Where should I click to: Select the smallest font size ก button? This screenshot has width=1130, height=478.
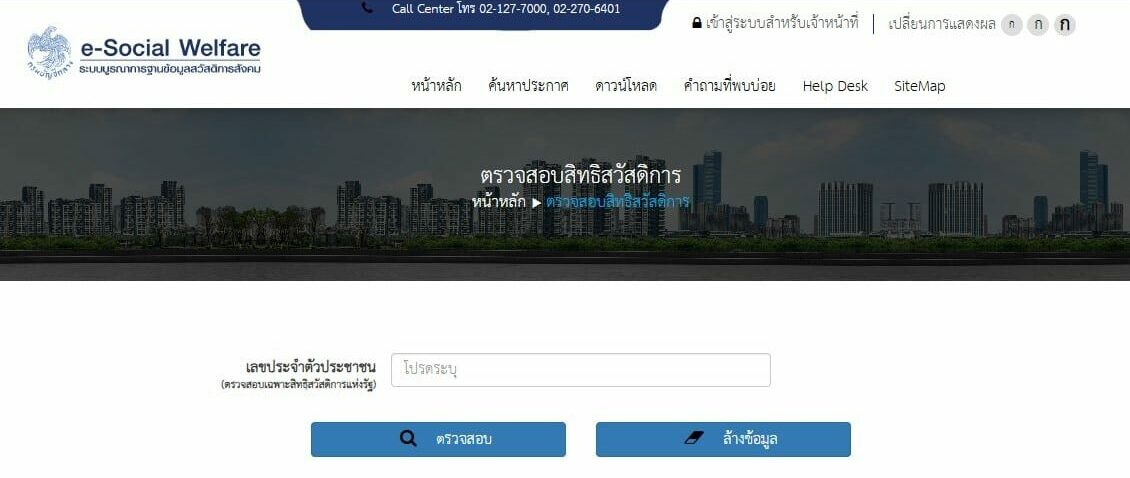click(1012, 25)
